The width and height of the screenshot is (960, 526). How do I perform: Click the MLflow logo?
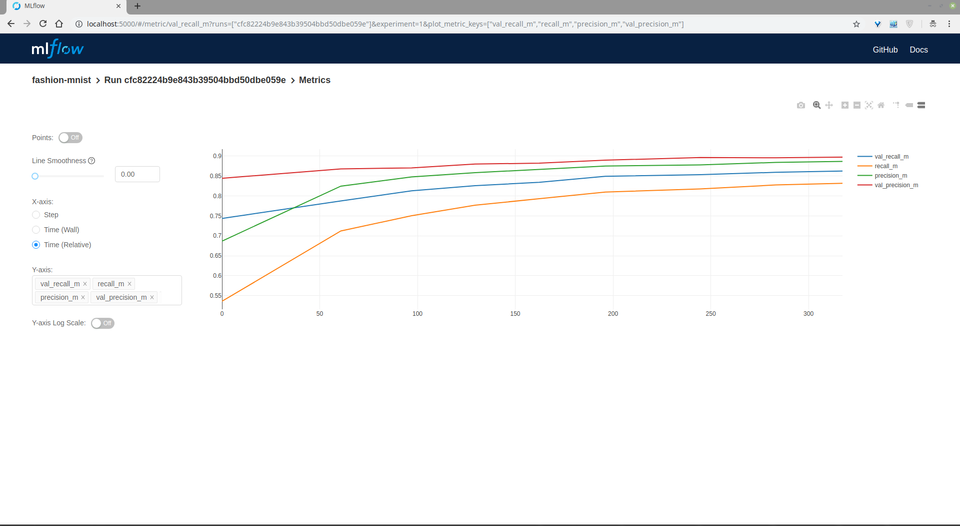coord(58,48)
